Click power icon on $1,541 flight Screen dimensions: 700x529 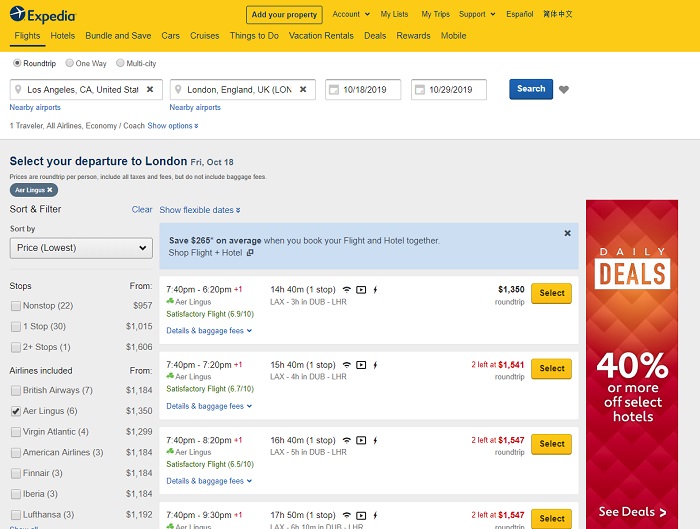375,365
